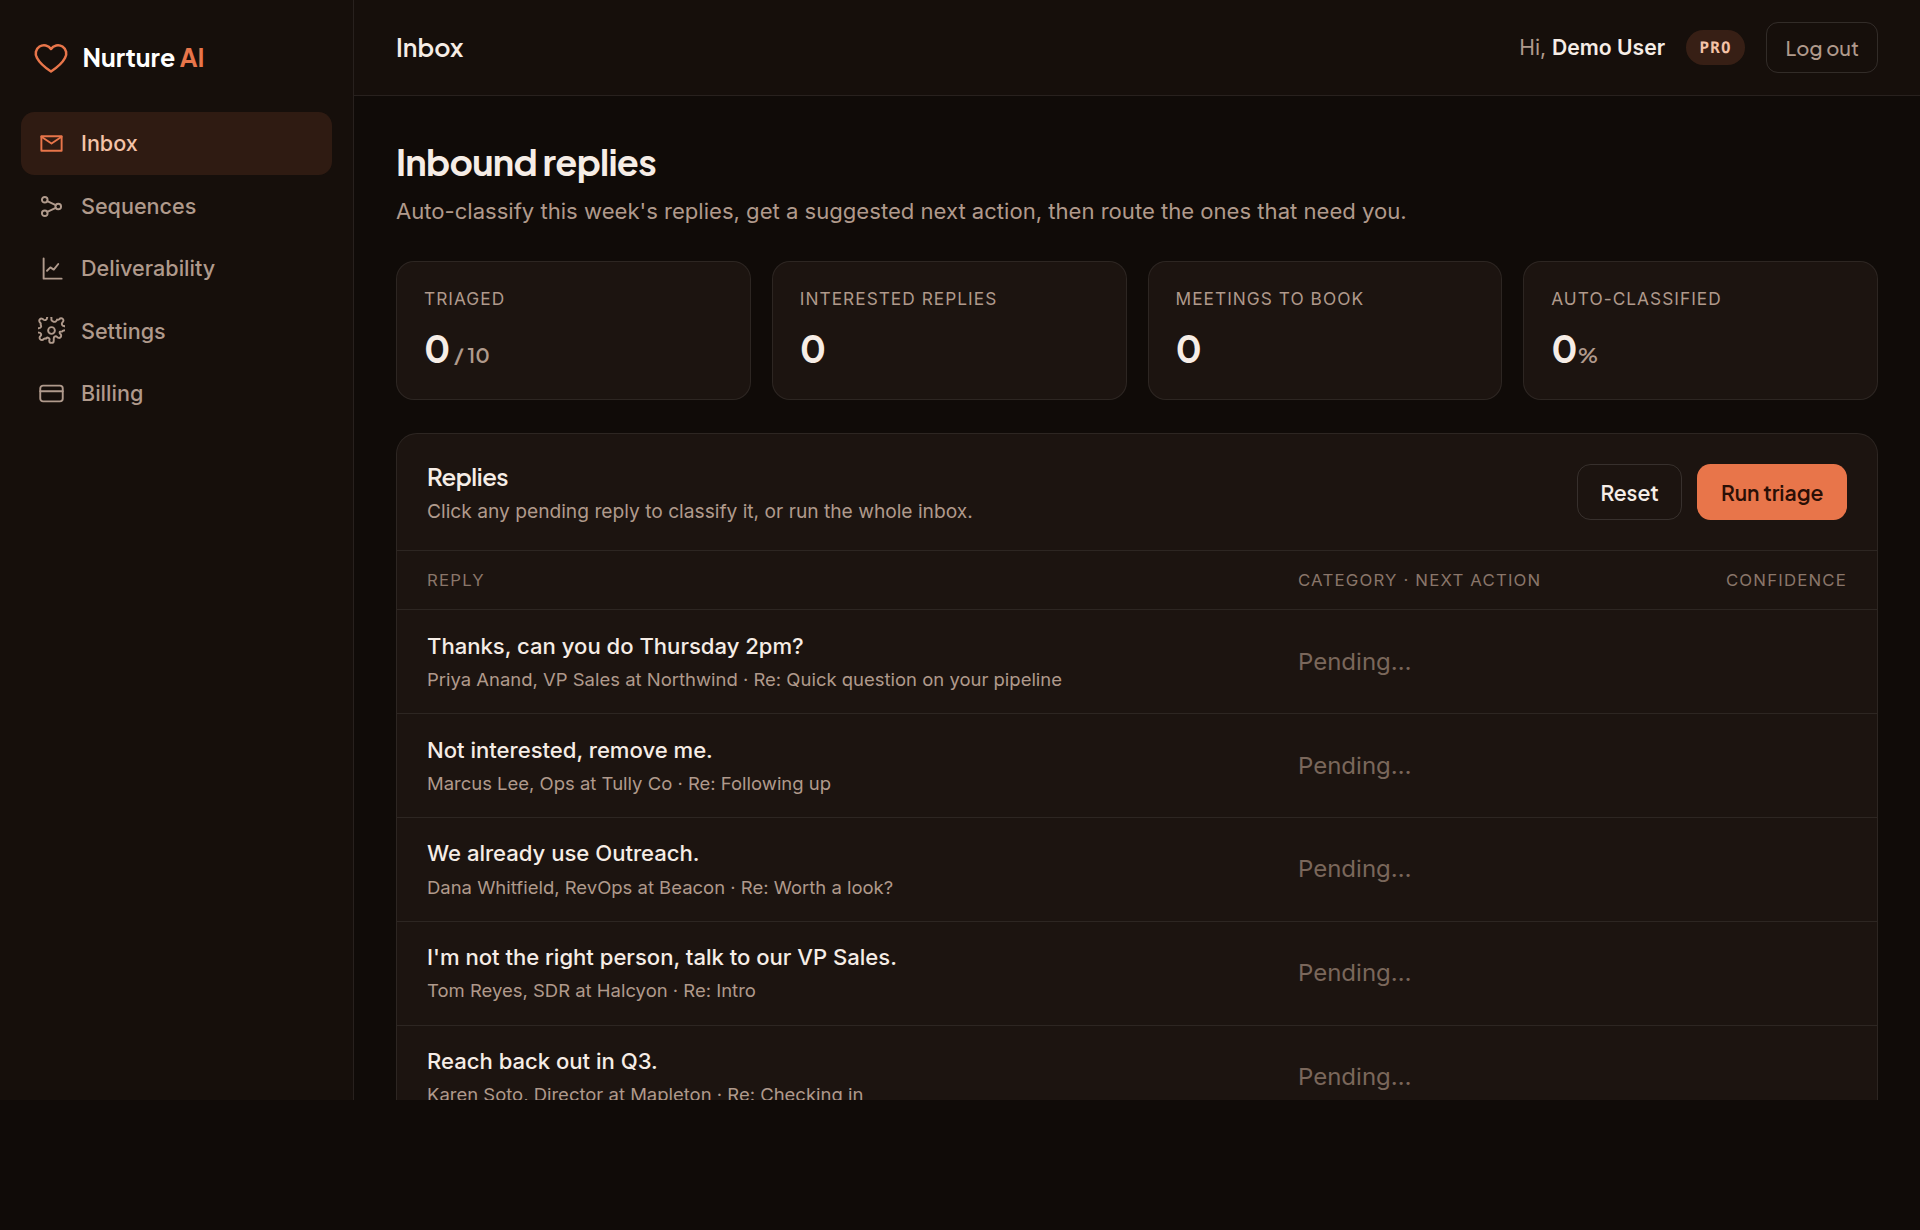Click Pending status in Priya Anand row
Screen dimensions: 1920x1230
(1354, 662)
